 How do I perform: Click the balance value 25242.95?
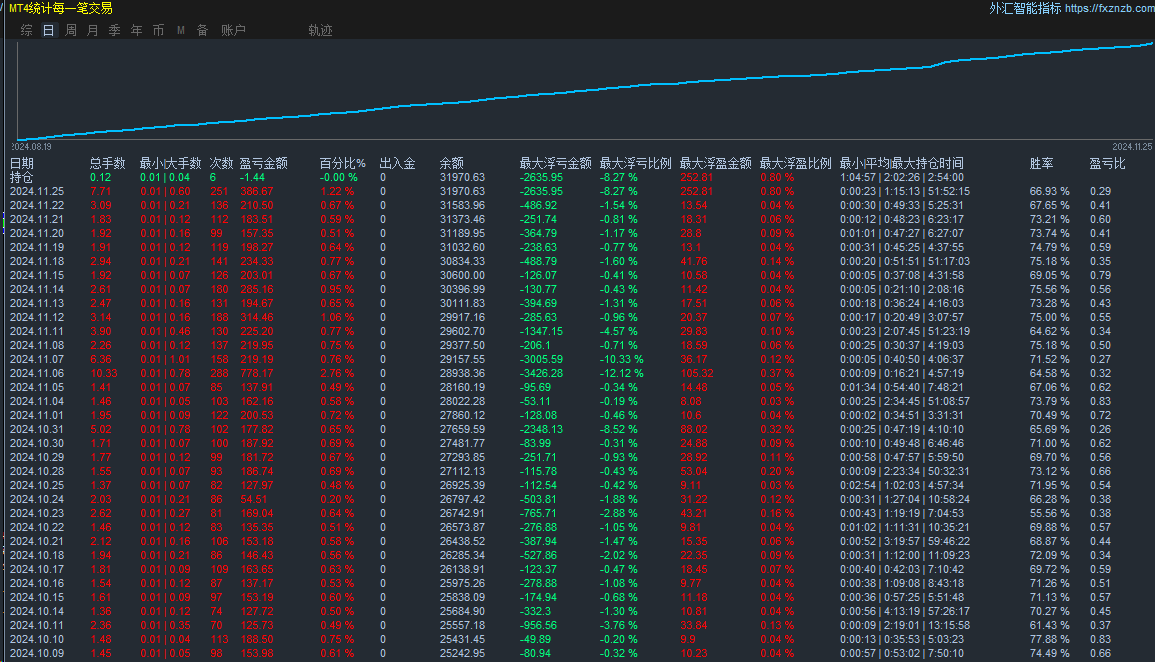pos(463,653)
